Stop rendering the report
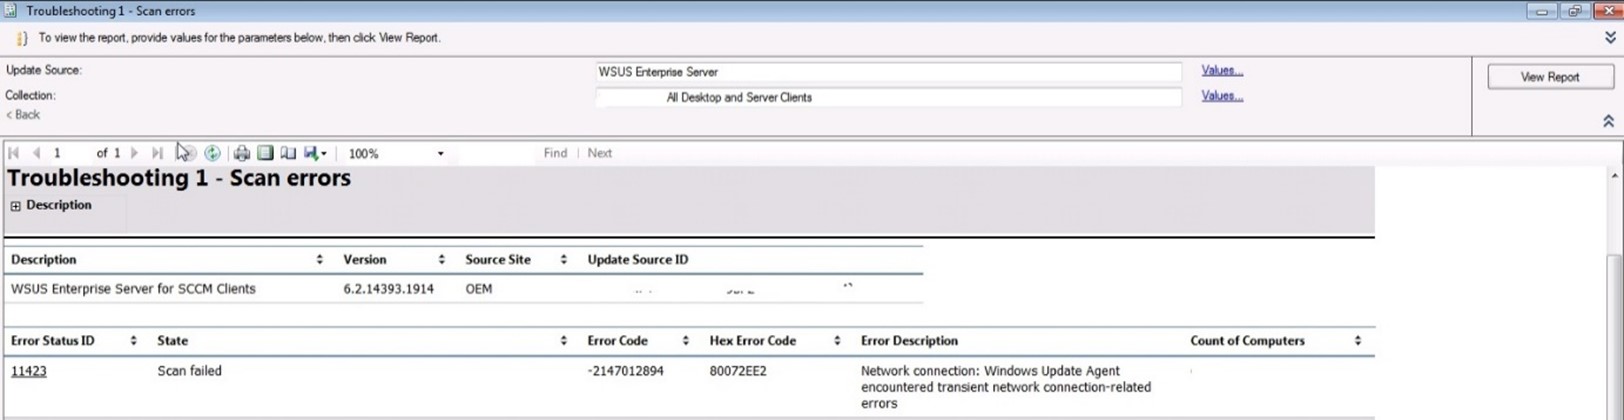The height and width of the screenshot is (420, 1624). click(x=188, y=153)
